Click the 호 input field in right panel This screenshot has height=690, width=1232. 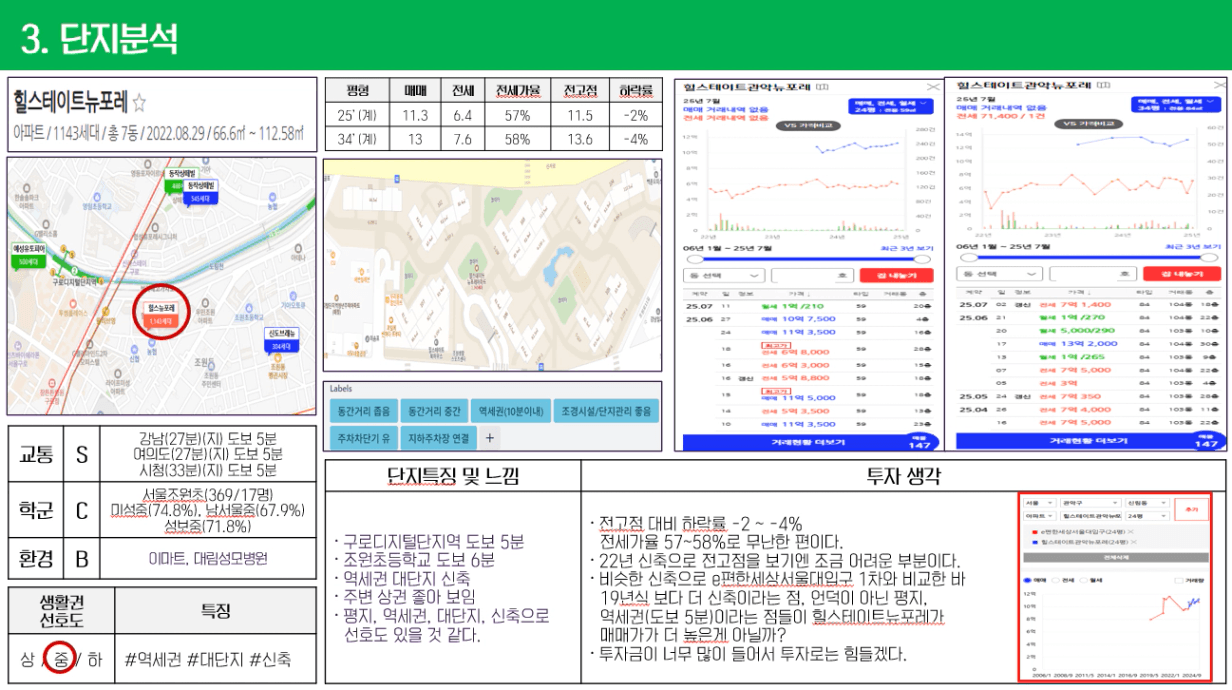click(x=1093, y=274)
